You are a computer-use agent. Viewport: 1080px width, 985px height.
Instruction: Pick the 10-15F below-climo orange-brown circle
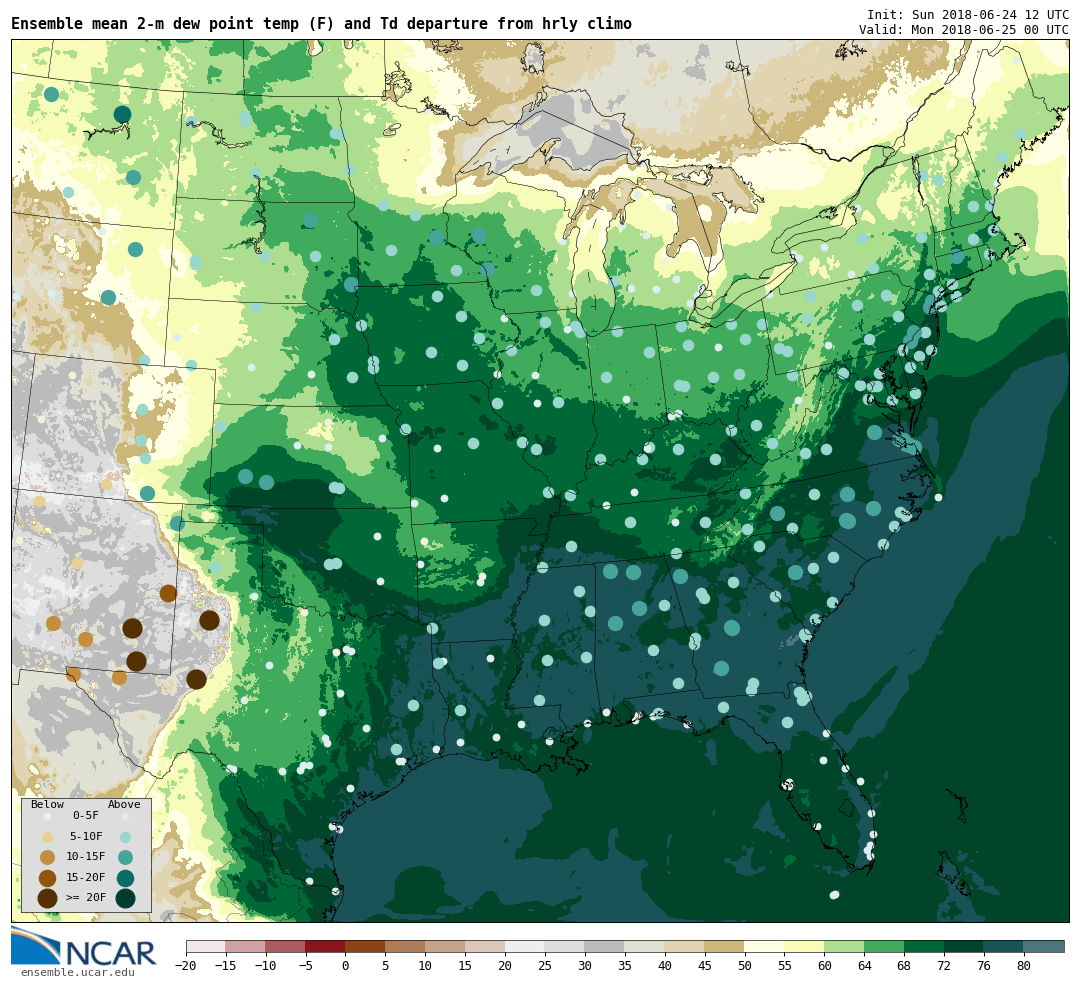pyautogui.click(x=48, y=858)
